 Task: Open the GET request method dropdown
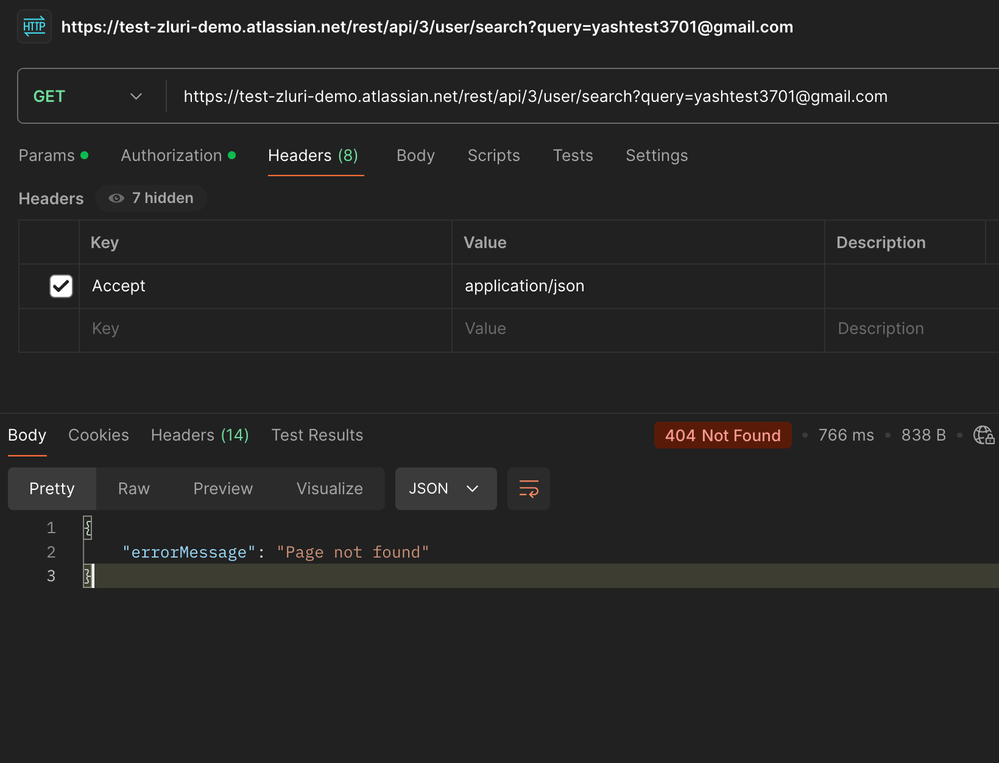(x=90, y=97)
